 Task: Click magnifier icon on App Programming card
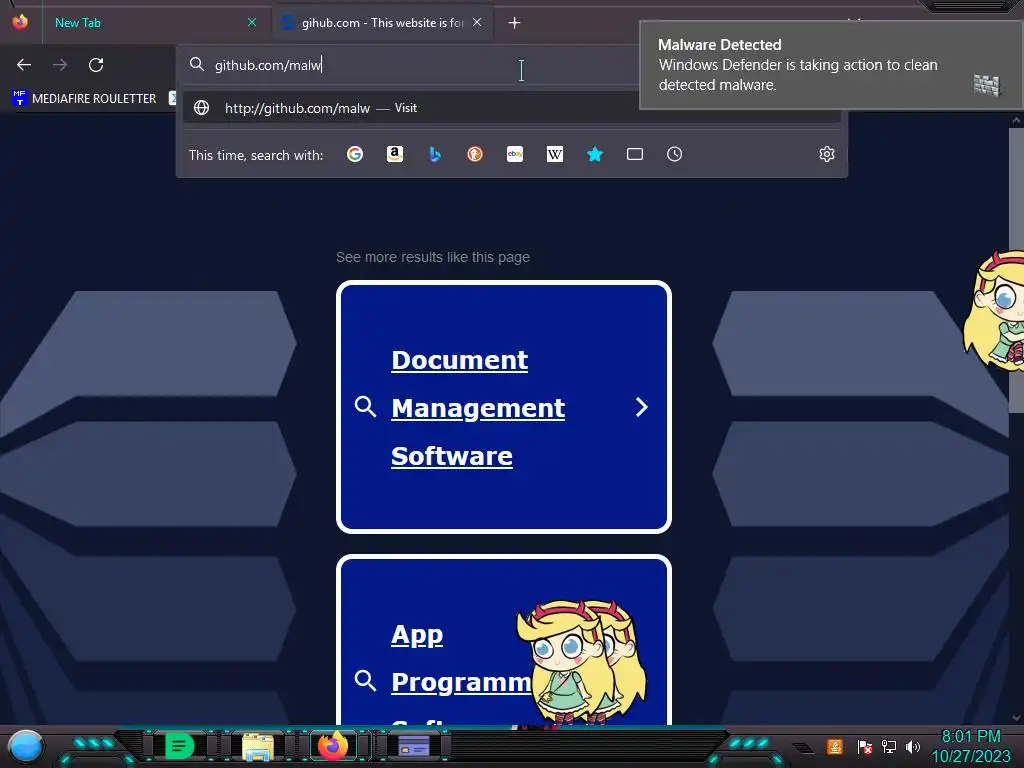point(365,680)
